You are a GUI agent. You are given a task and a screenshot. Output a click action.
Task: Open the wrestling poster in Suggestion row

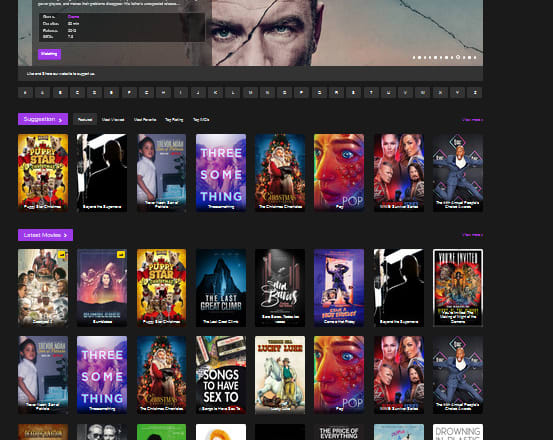(399, 172)
